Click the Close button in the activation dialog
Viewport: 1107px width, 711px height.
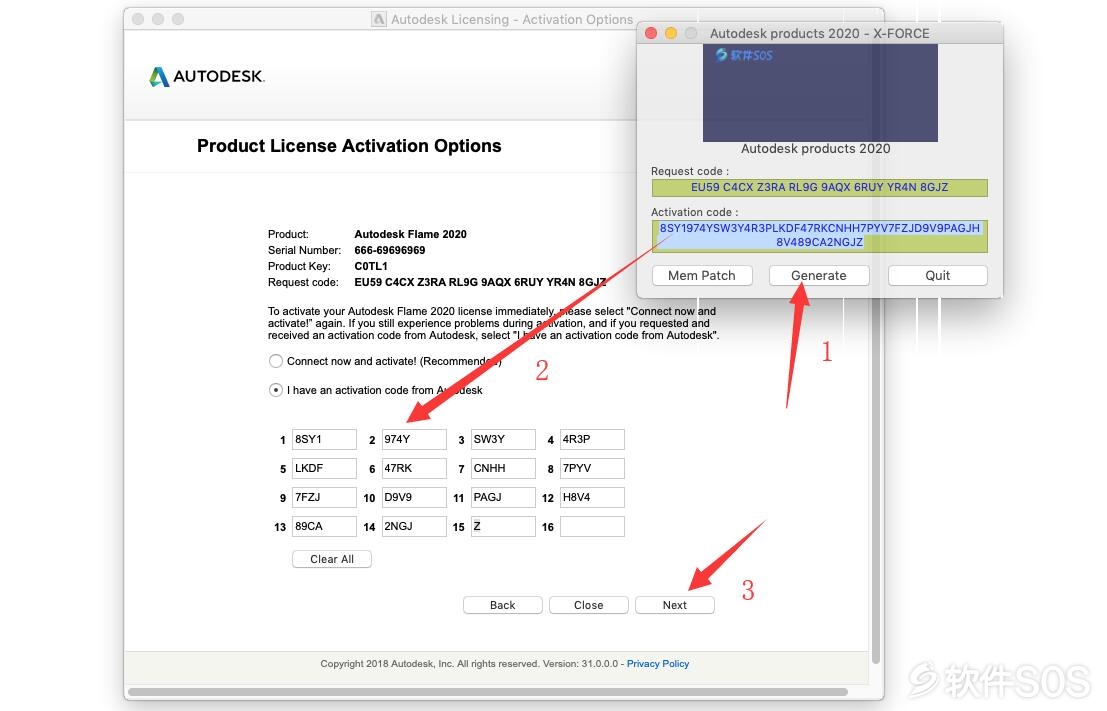(x=589, y=605)
